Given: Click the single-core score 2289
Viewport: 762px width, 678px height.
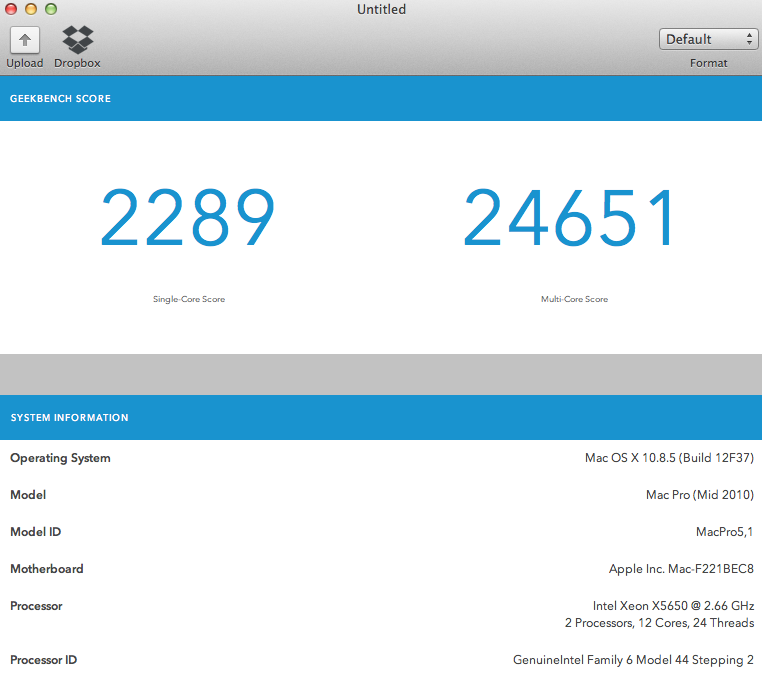Looking at the screenshot, I should point(188,217).
